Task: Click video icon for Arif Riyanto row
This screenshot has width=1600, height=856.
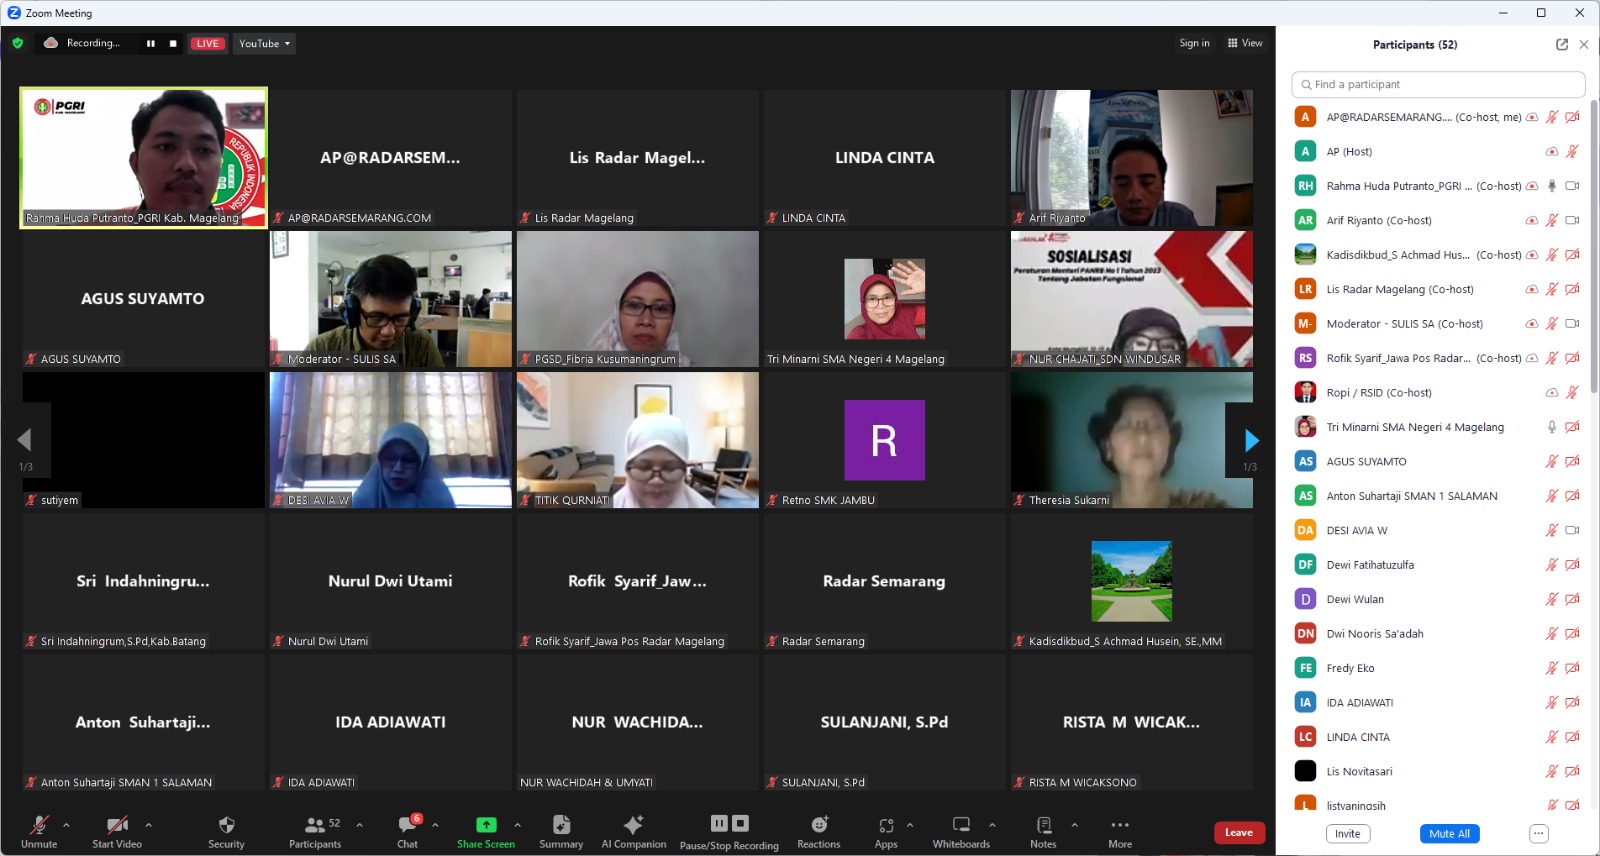Action: click(x=1572, y=220)
